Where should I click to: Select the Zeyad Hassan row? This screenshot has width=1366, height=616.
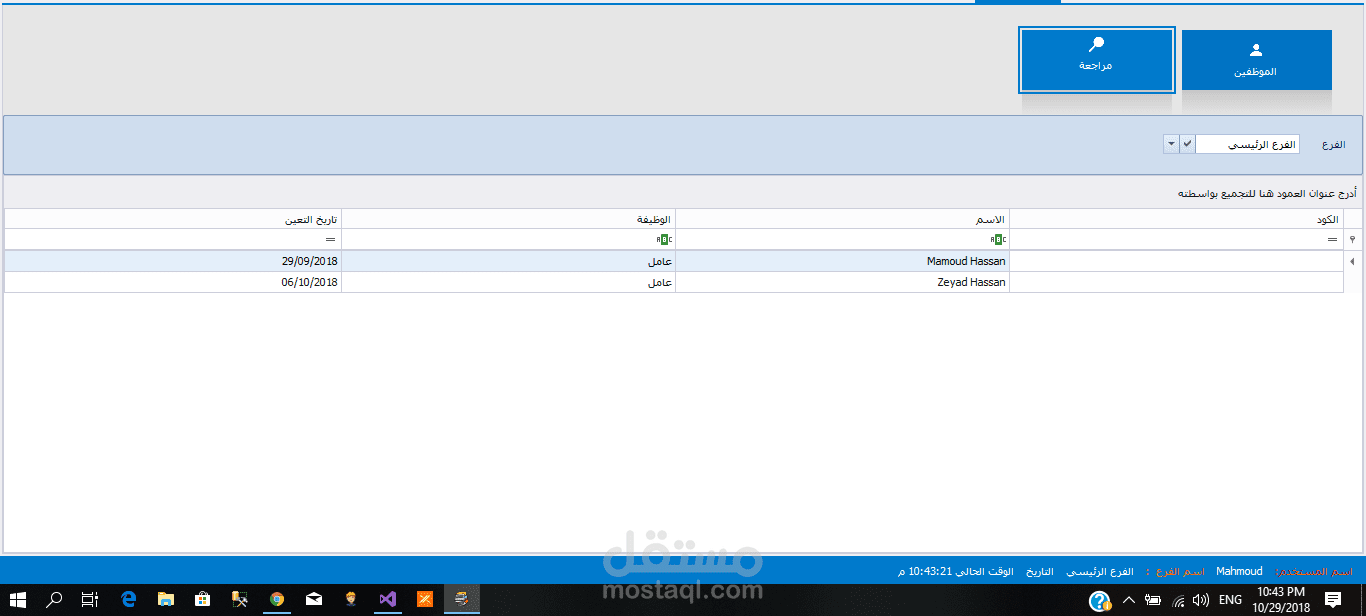(674, 282)
